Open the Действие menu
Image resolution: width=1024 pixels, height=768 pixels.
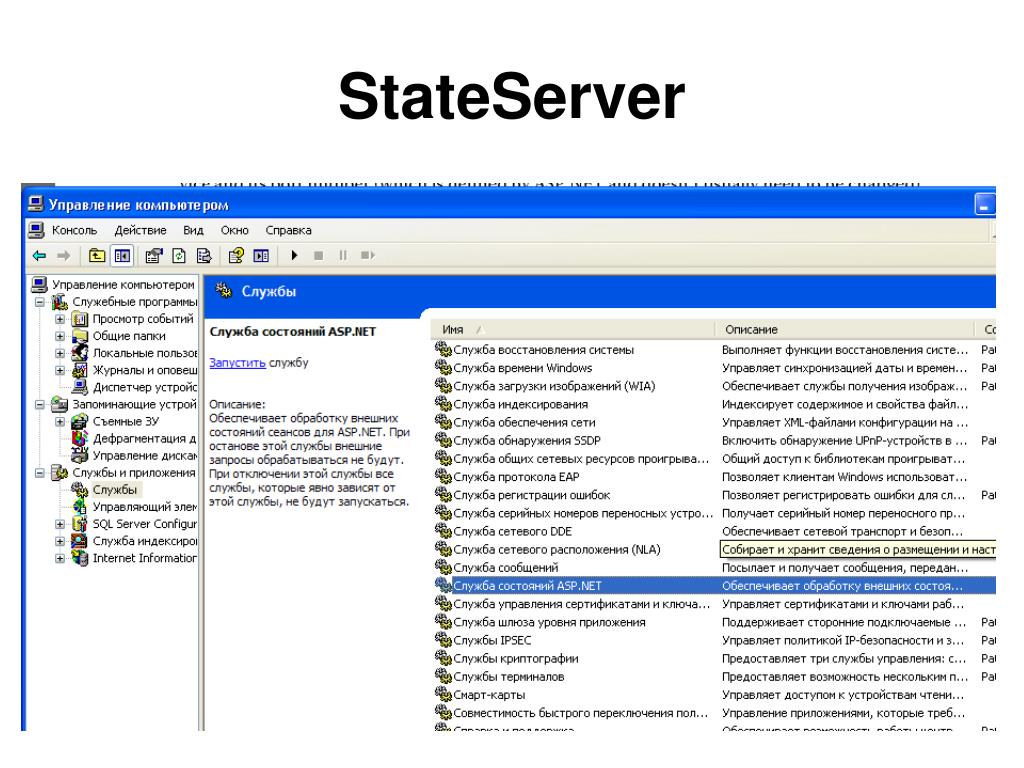pos(140,230)
